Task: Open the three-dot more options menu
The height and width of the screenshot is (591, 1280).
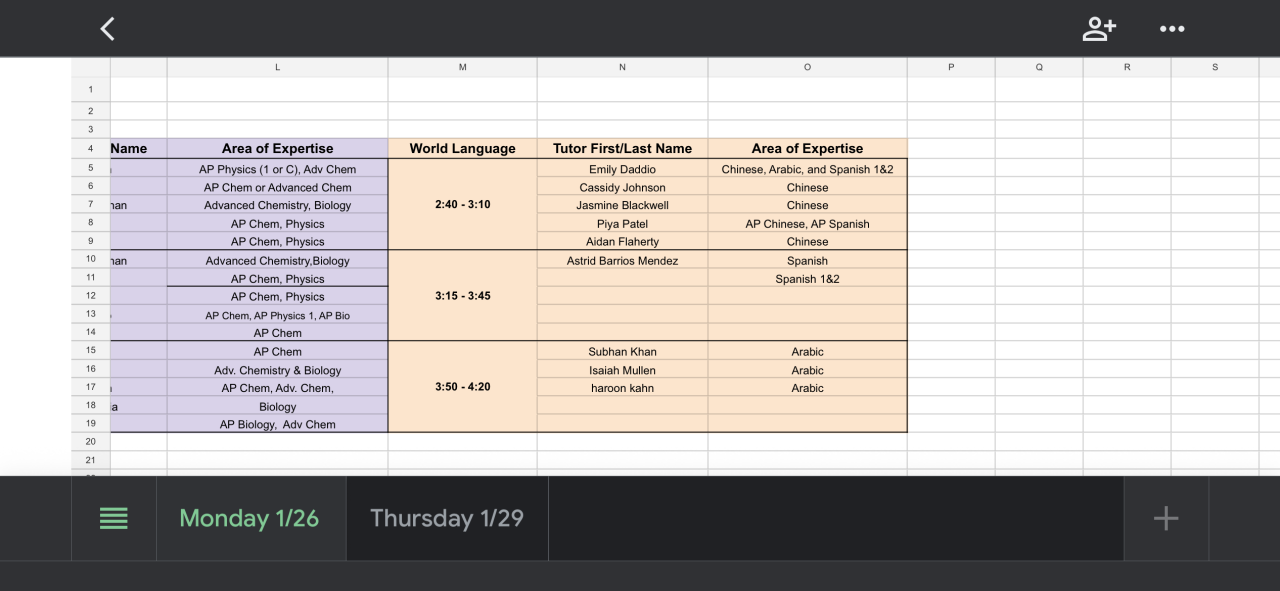Action: point(1172,29)
